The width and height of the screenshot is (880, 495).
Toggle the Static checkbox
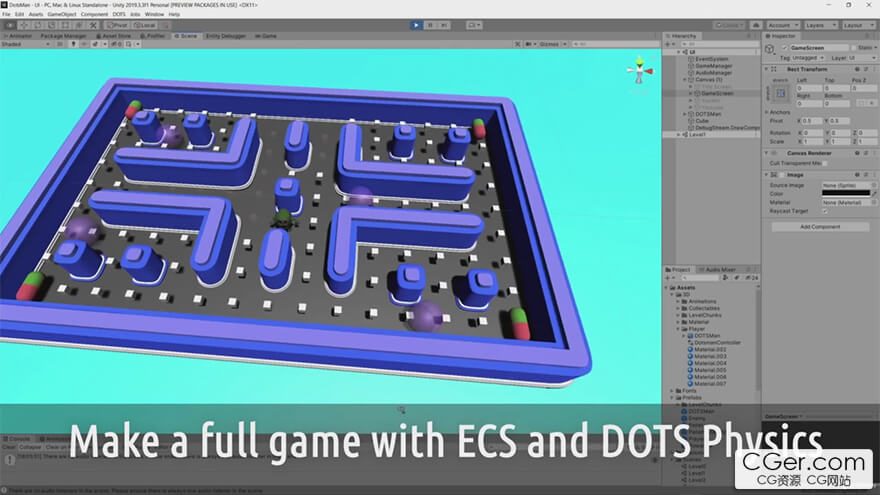click(x=854, y=48)
